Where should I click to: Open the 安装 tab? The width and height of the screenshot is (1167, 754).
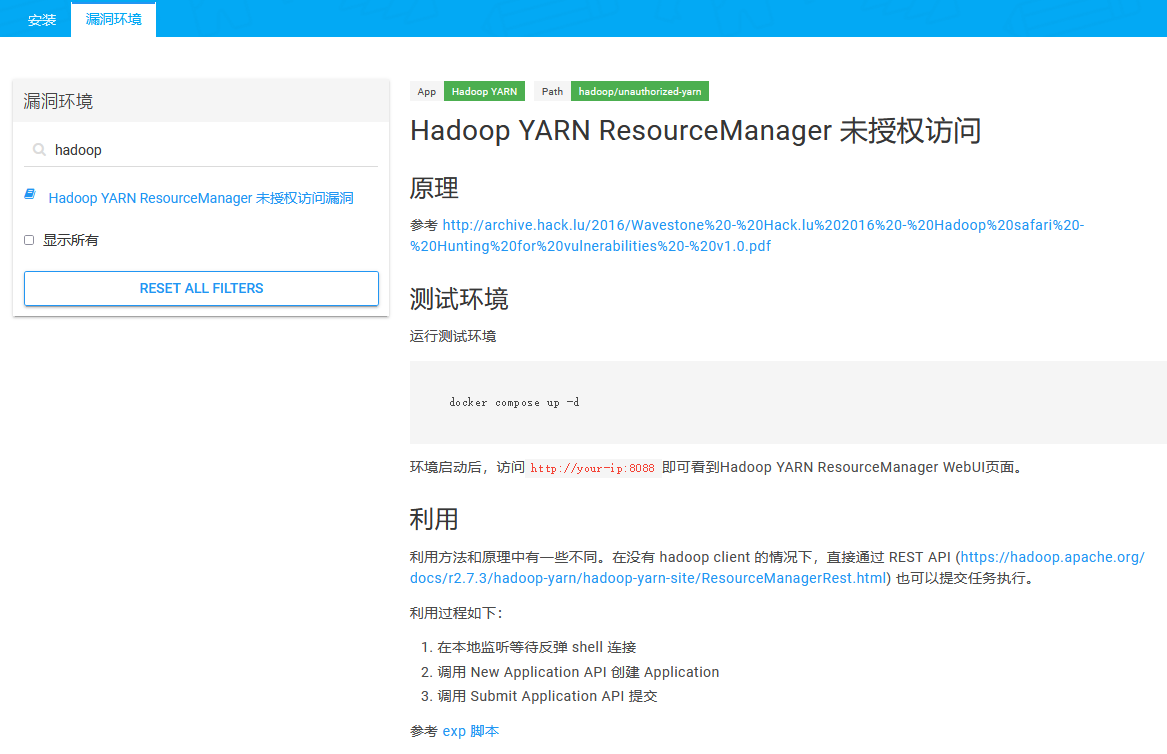42,19
